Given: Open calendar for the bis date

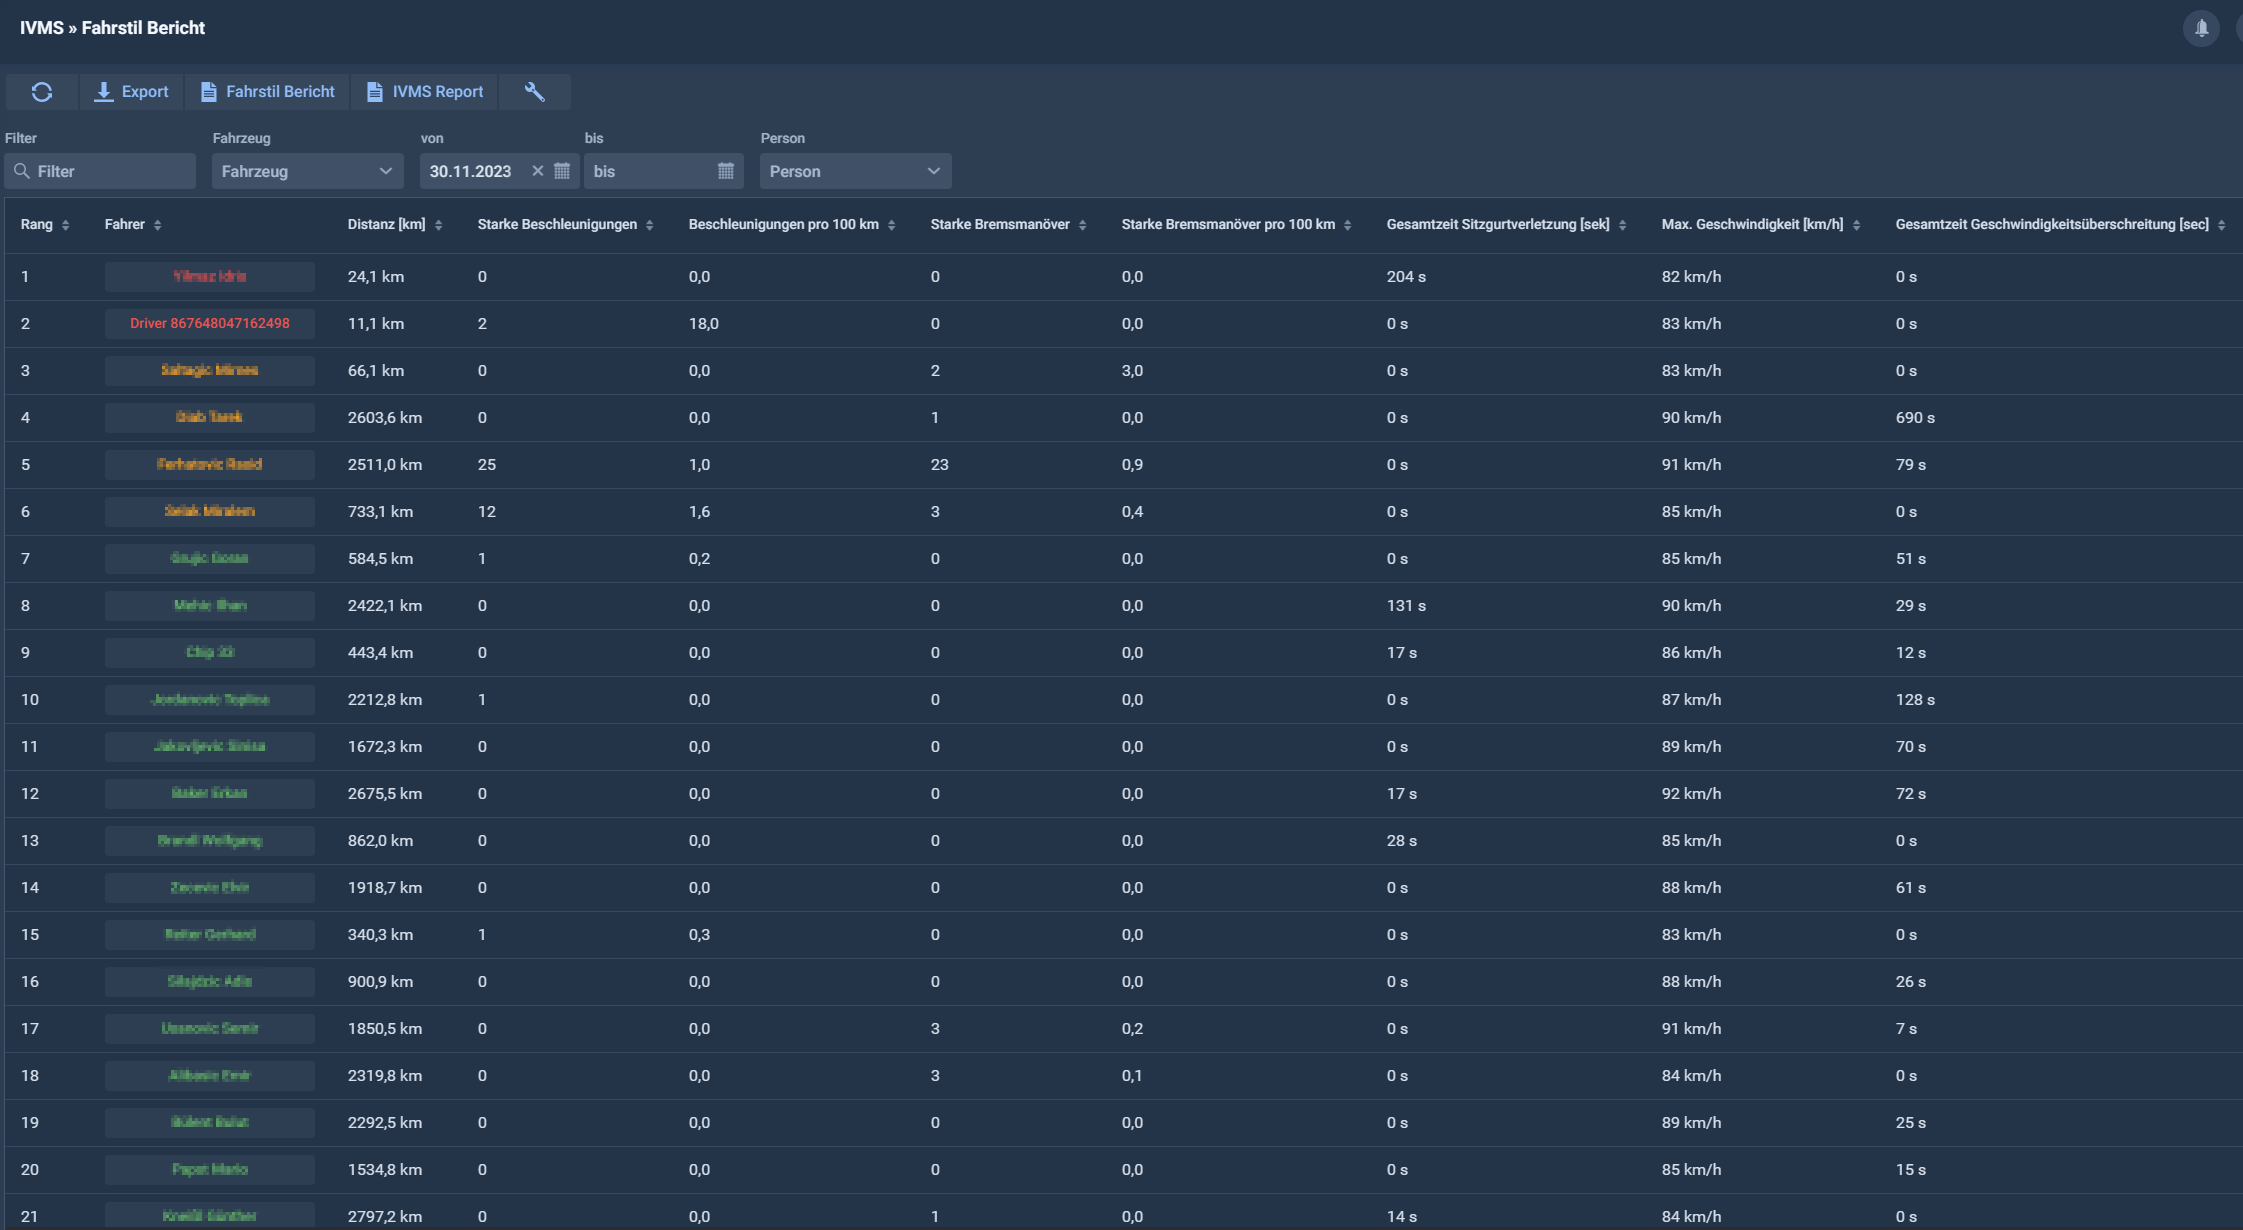Looking at the screenshot, I should (726, 171).
